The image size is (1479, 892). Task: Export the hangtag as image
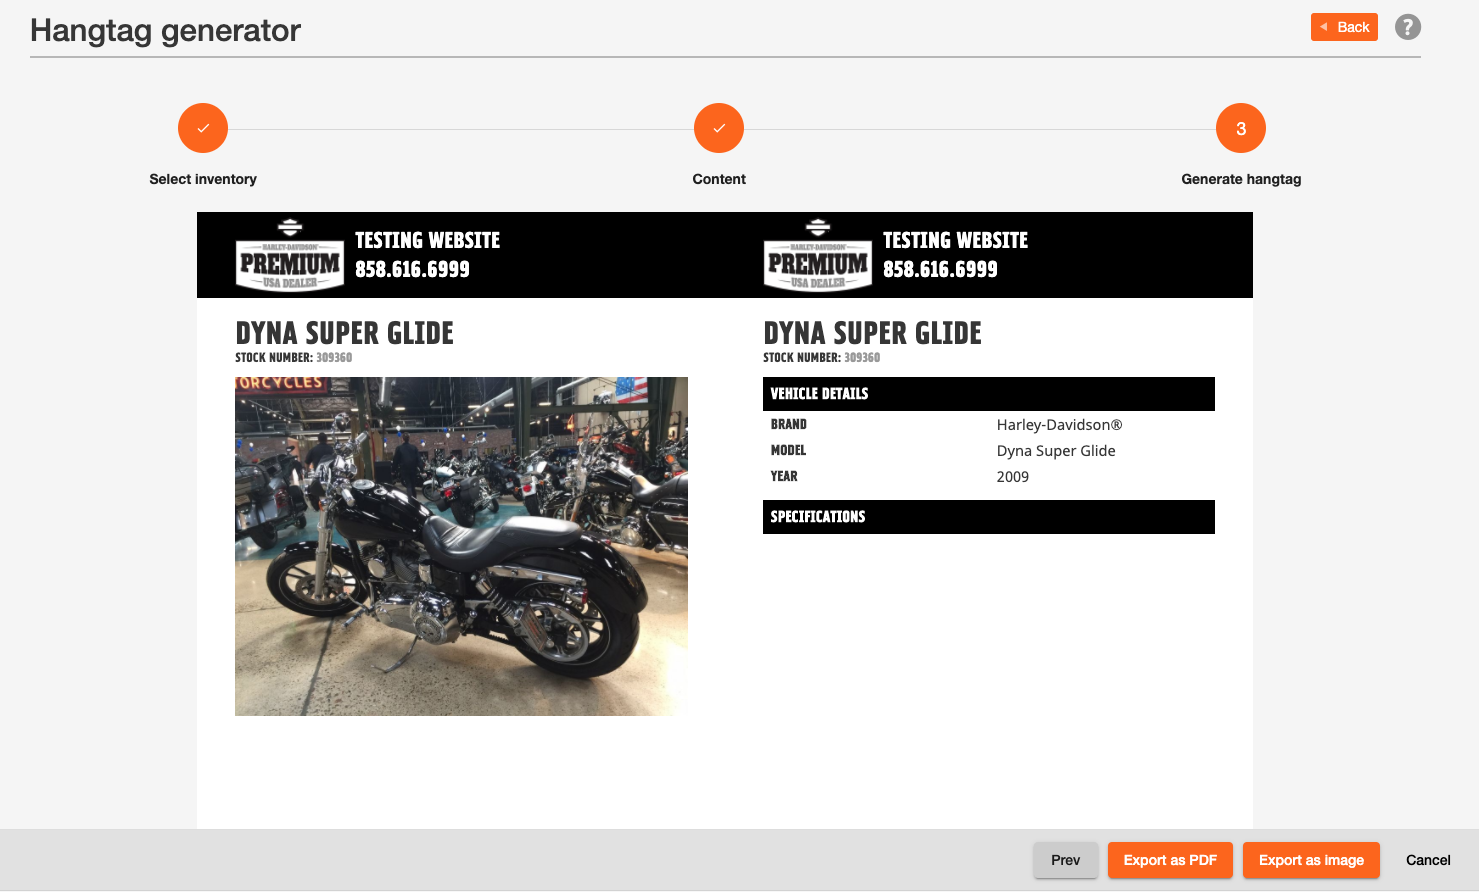[1311, 860]
